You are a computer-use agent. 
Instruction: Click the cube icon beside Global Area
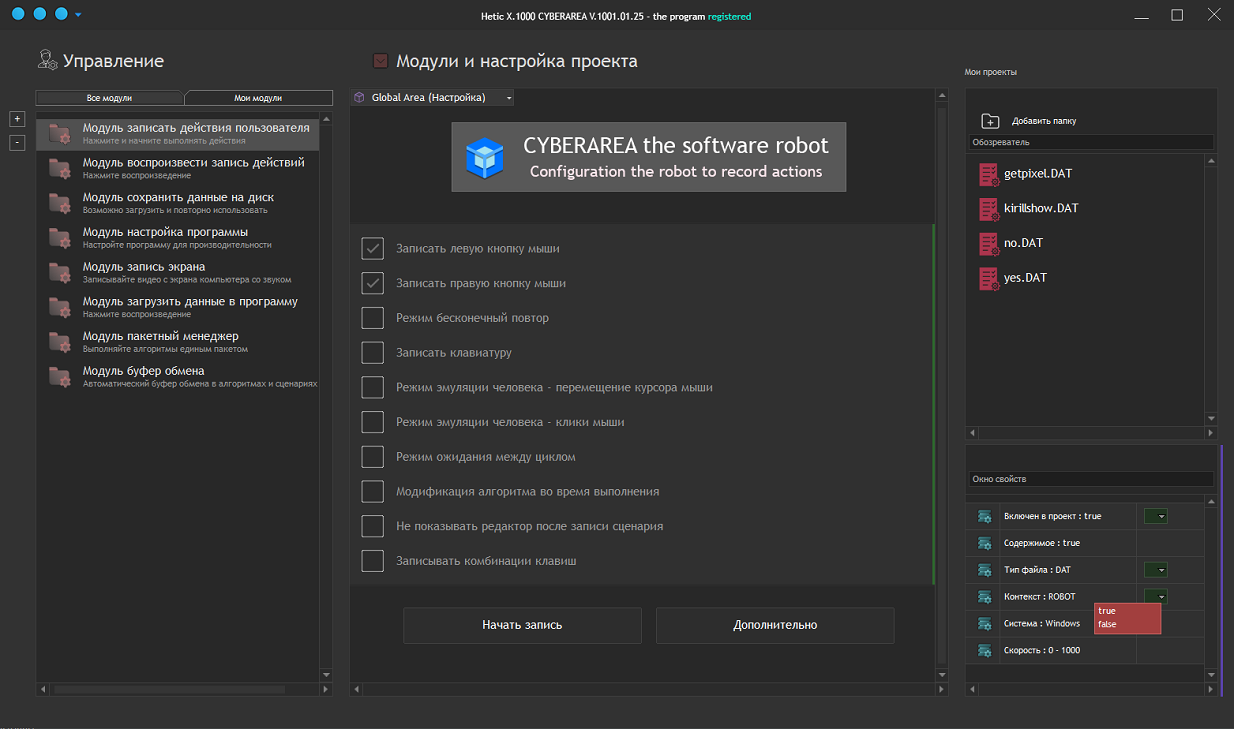tap(359, 98)
